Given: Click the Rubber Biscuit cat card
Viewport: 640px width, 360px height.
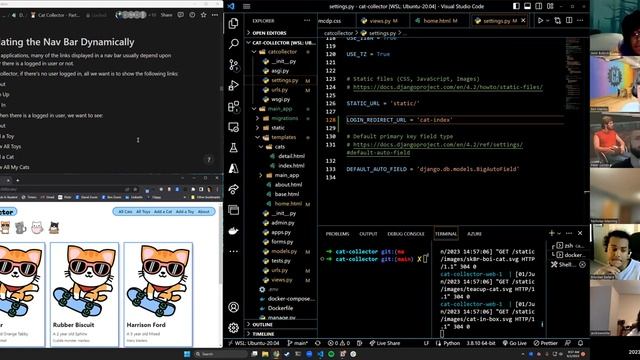Looking at the screenshot, I should [85, 294].
